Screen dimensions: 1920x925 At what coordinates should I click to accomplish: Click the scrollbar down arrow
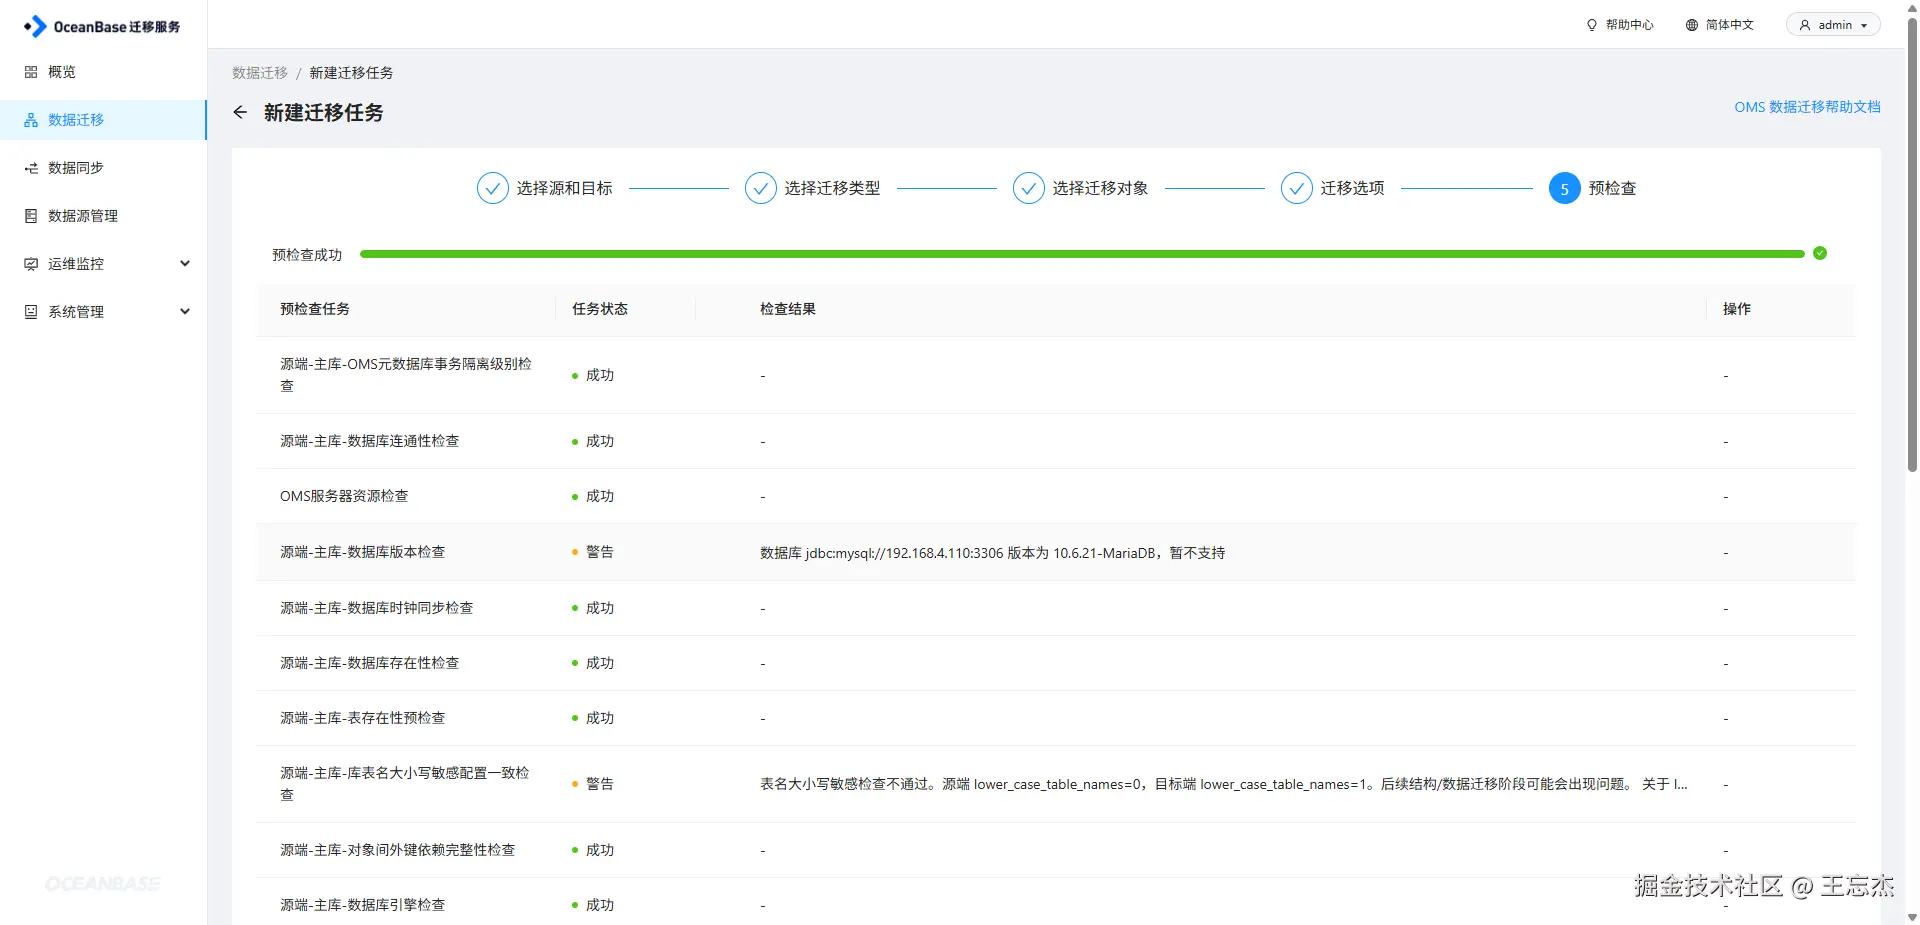[1912, 917]
